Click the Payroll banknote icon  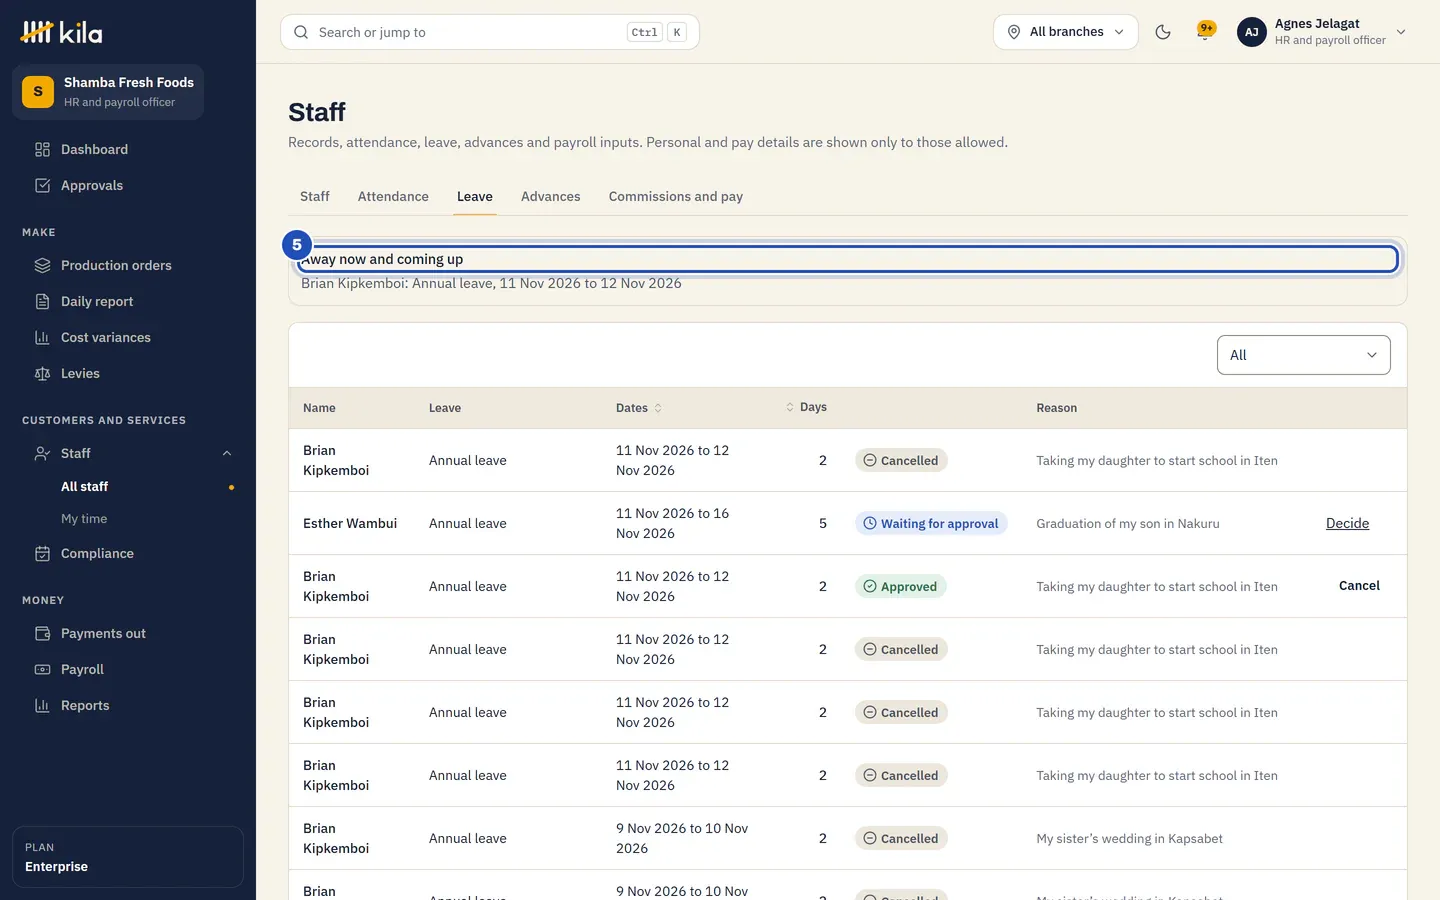(x=42, y=670)
